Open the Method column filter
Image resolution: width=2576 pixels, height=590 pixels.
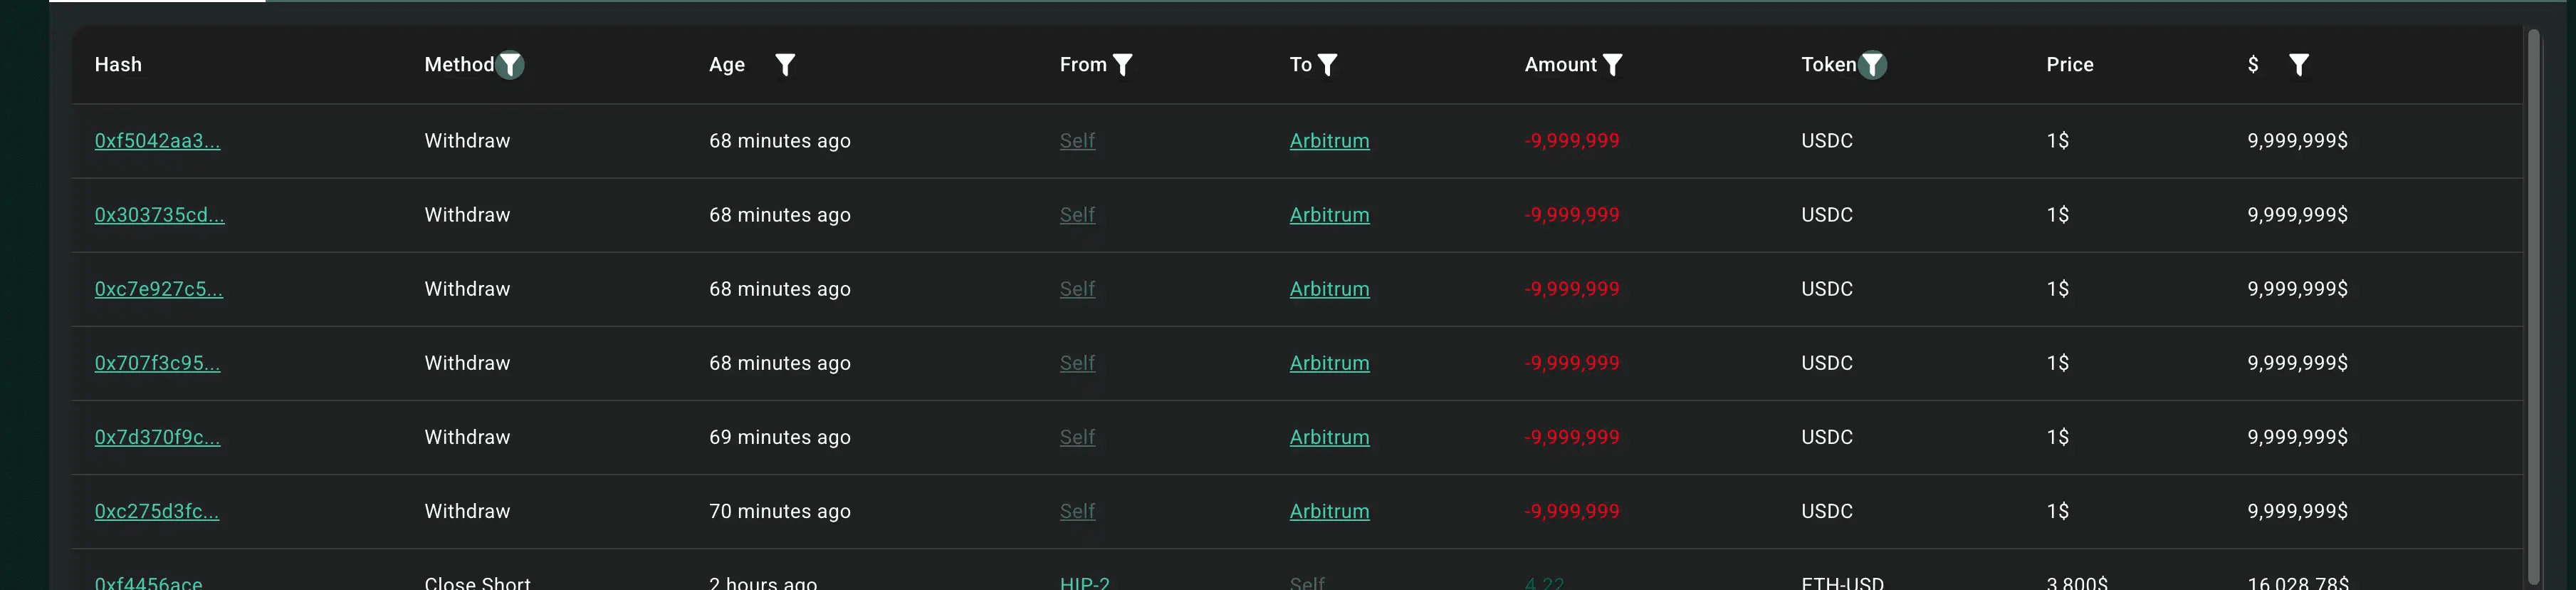[x=510, y=65]
